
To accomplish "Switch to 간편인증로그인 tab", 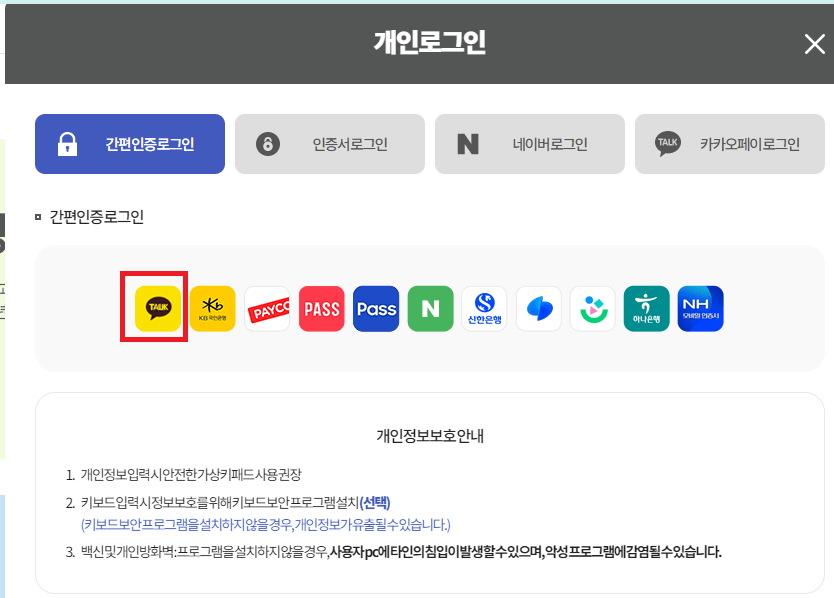I will (x=130, y=144).
